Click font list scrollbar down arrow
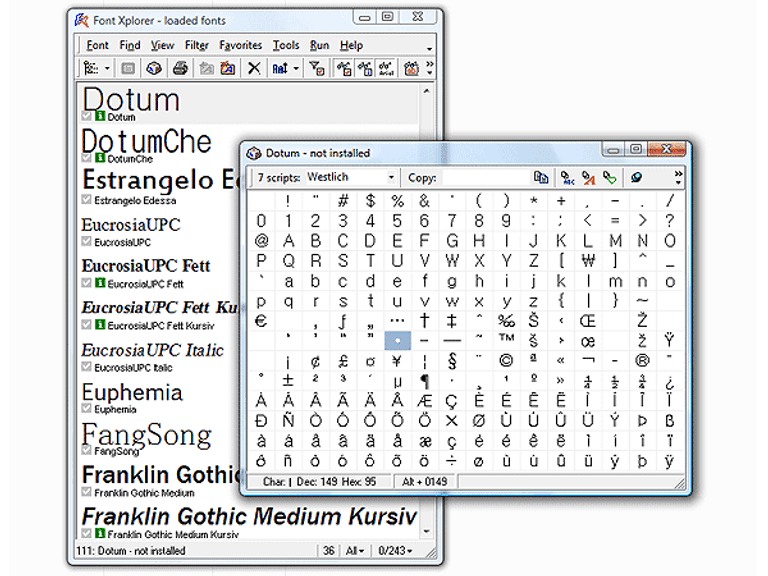The height and width of the screenshot is (576, 768). click(x=426, y=531)
